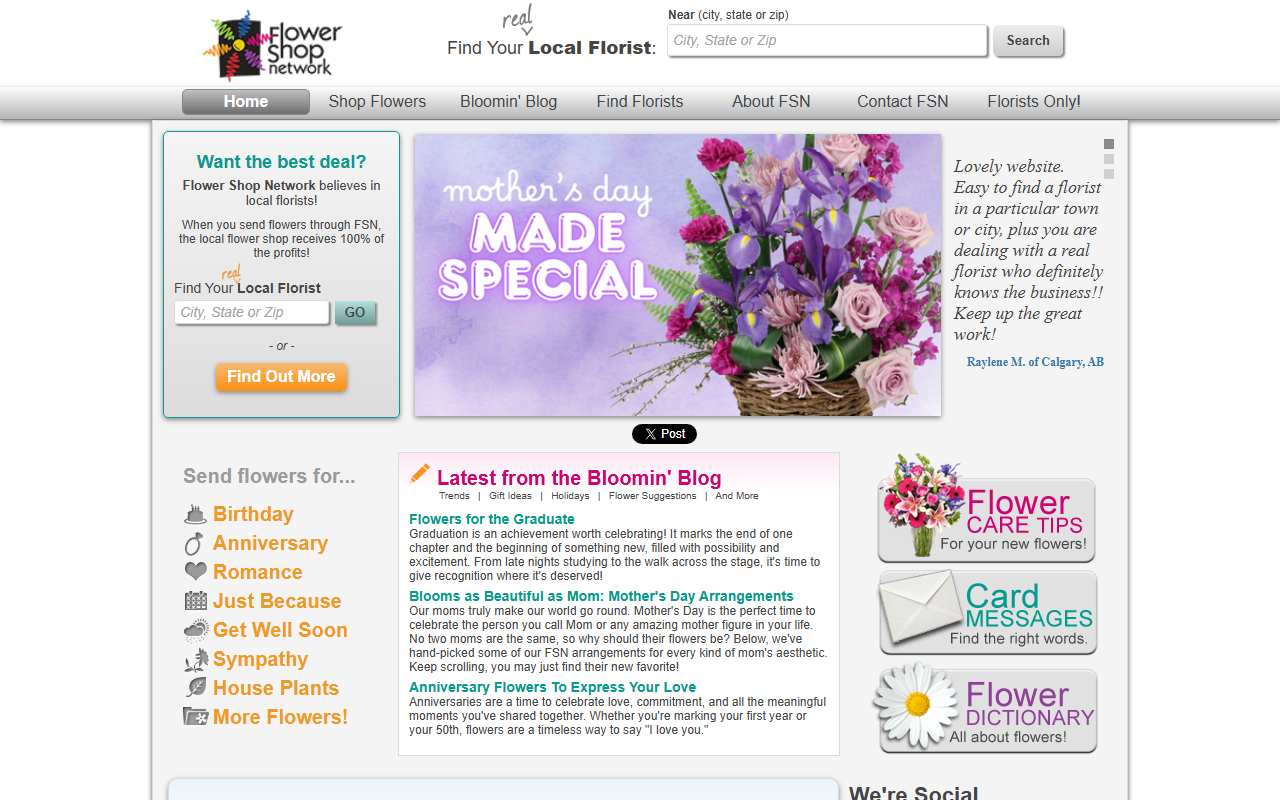Read Anniversary Flowers To Express Your Love

tap(552, 687)
